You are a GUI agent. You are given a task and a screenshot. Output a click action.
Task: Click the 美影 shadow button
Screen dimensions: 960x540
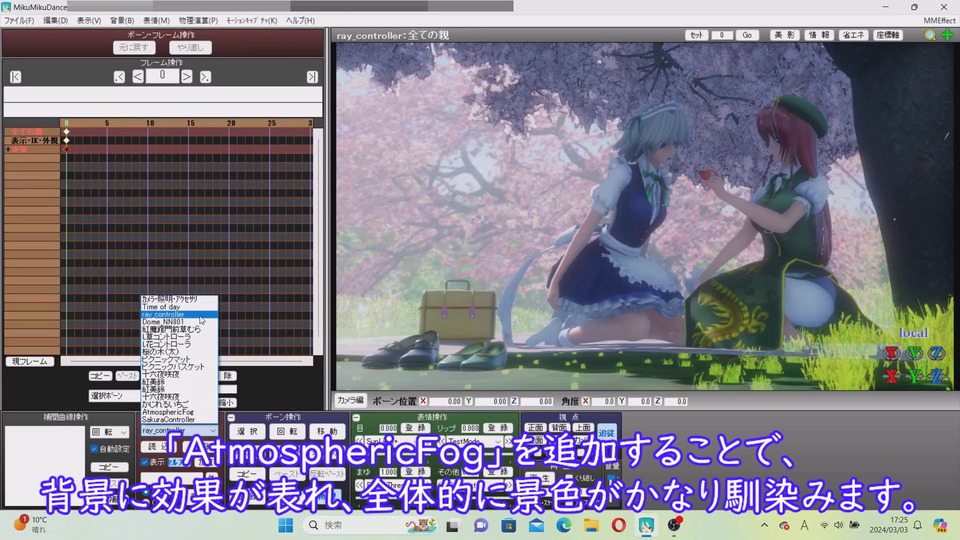784,35
